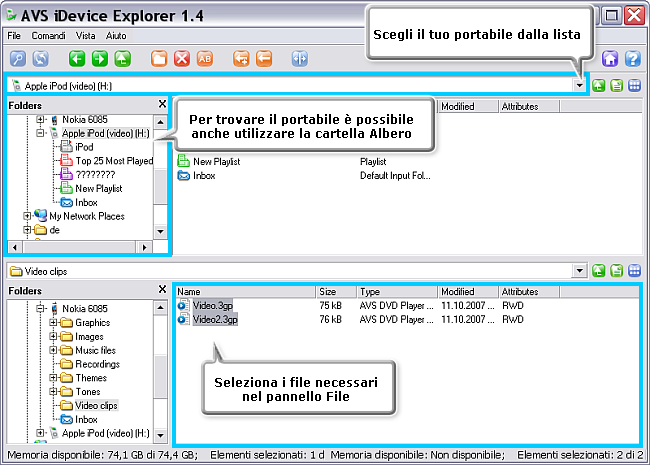
Task: Expand Nokia 6085 in upper tree
Action: (40, 119)
